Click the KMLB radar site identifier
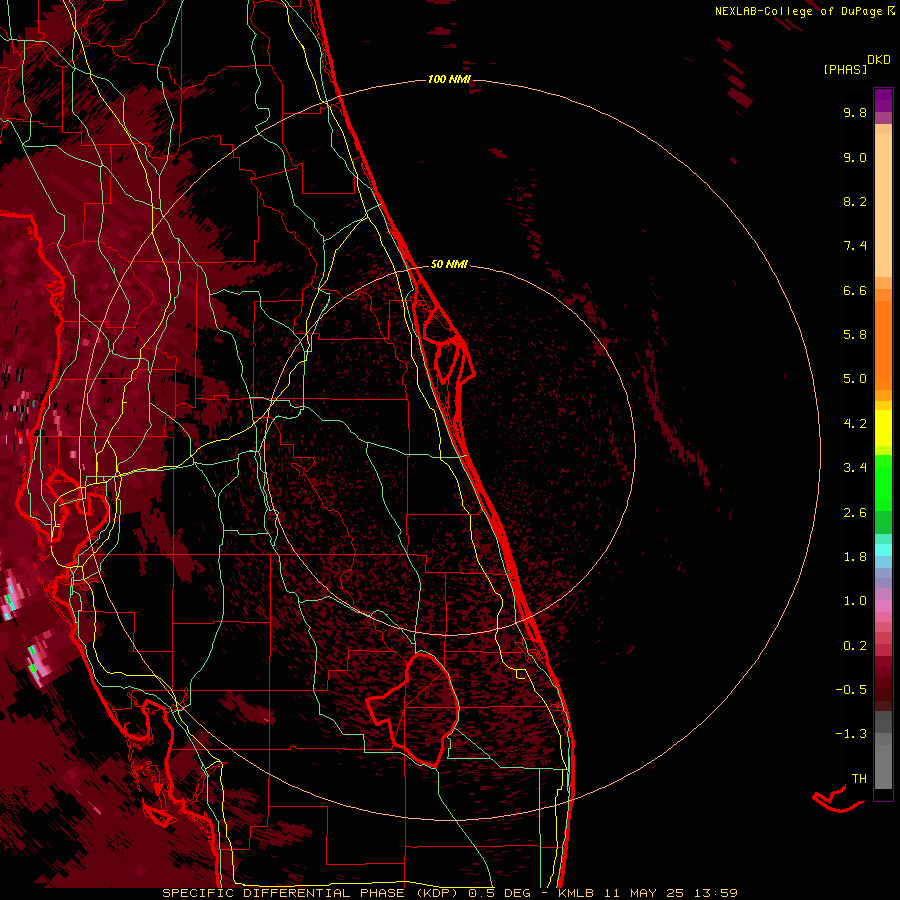 pos(576,893)
